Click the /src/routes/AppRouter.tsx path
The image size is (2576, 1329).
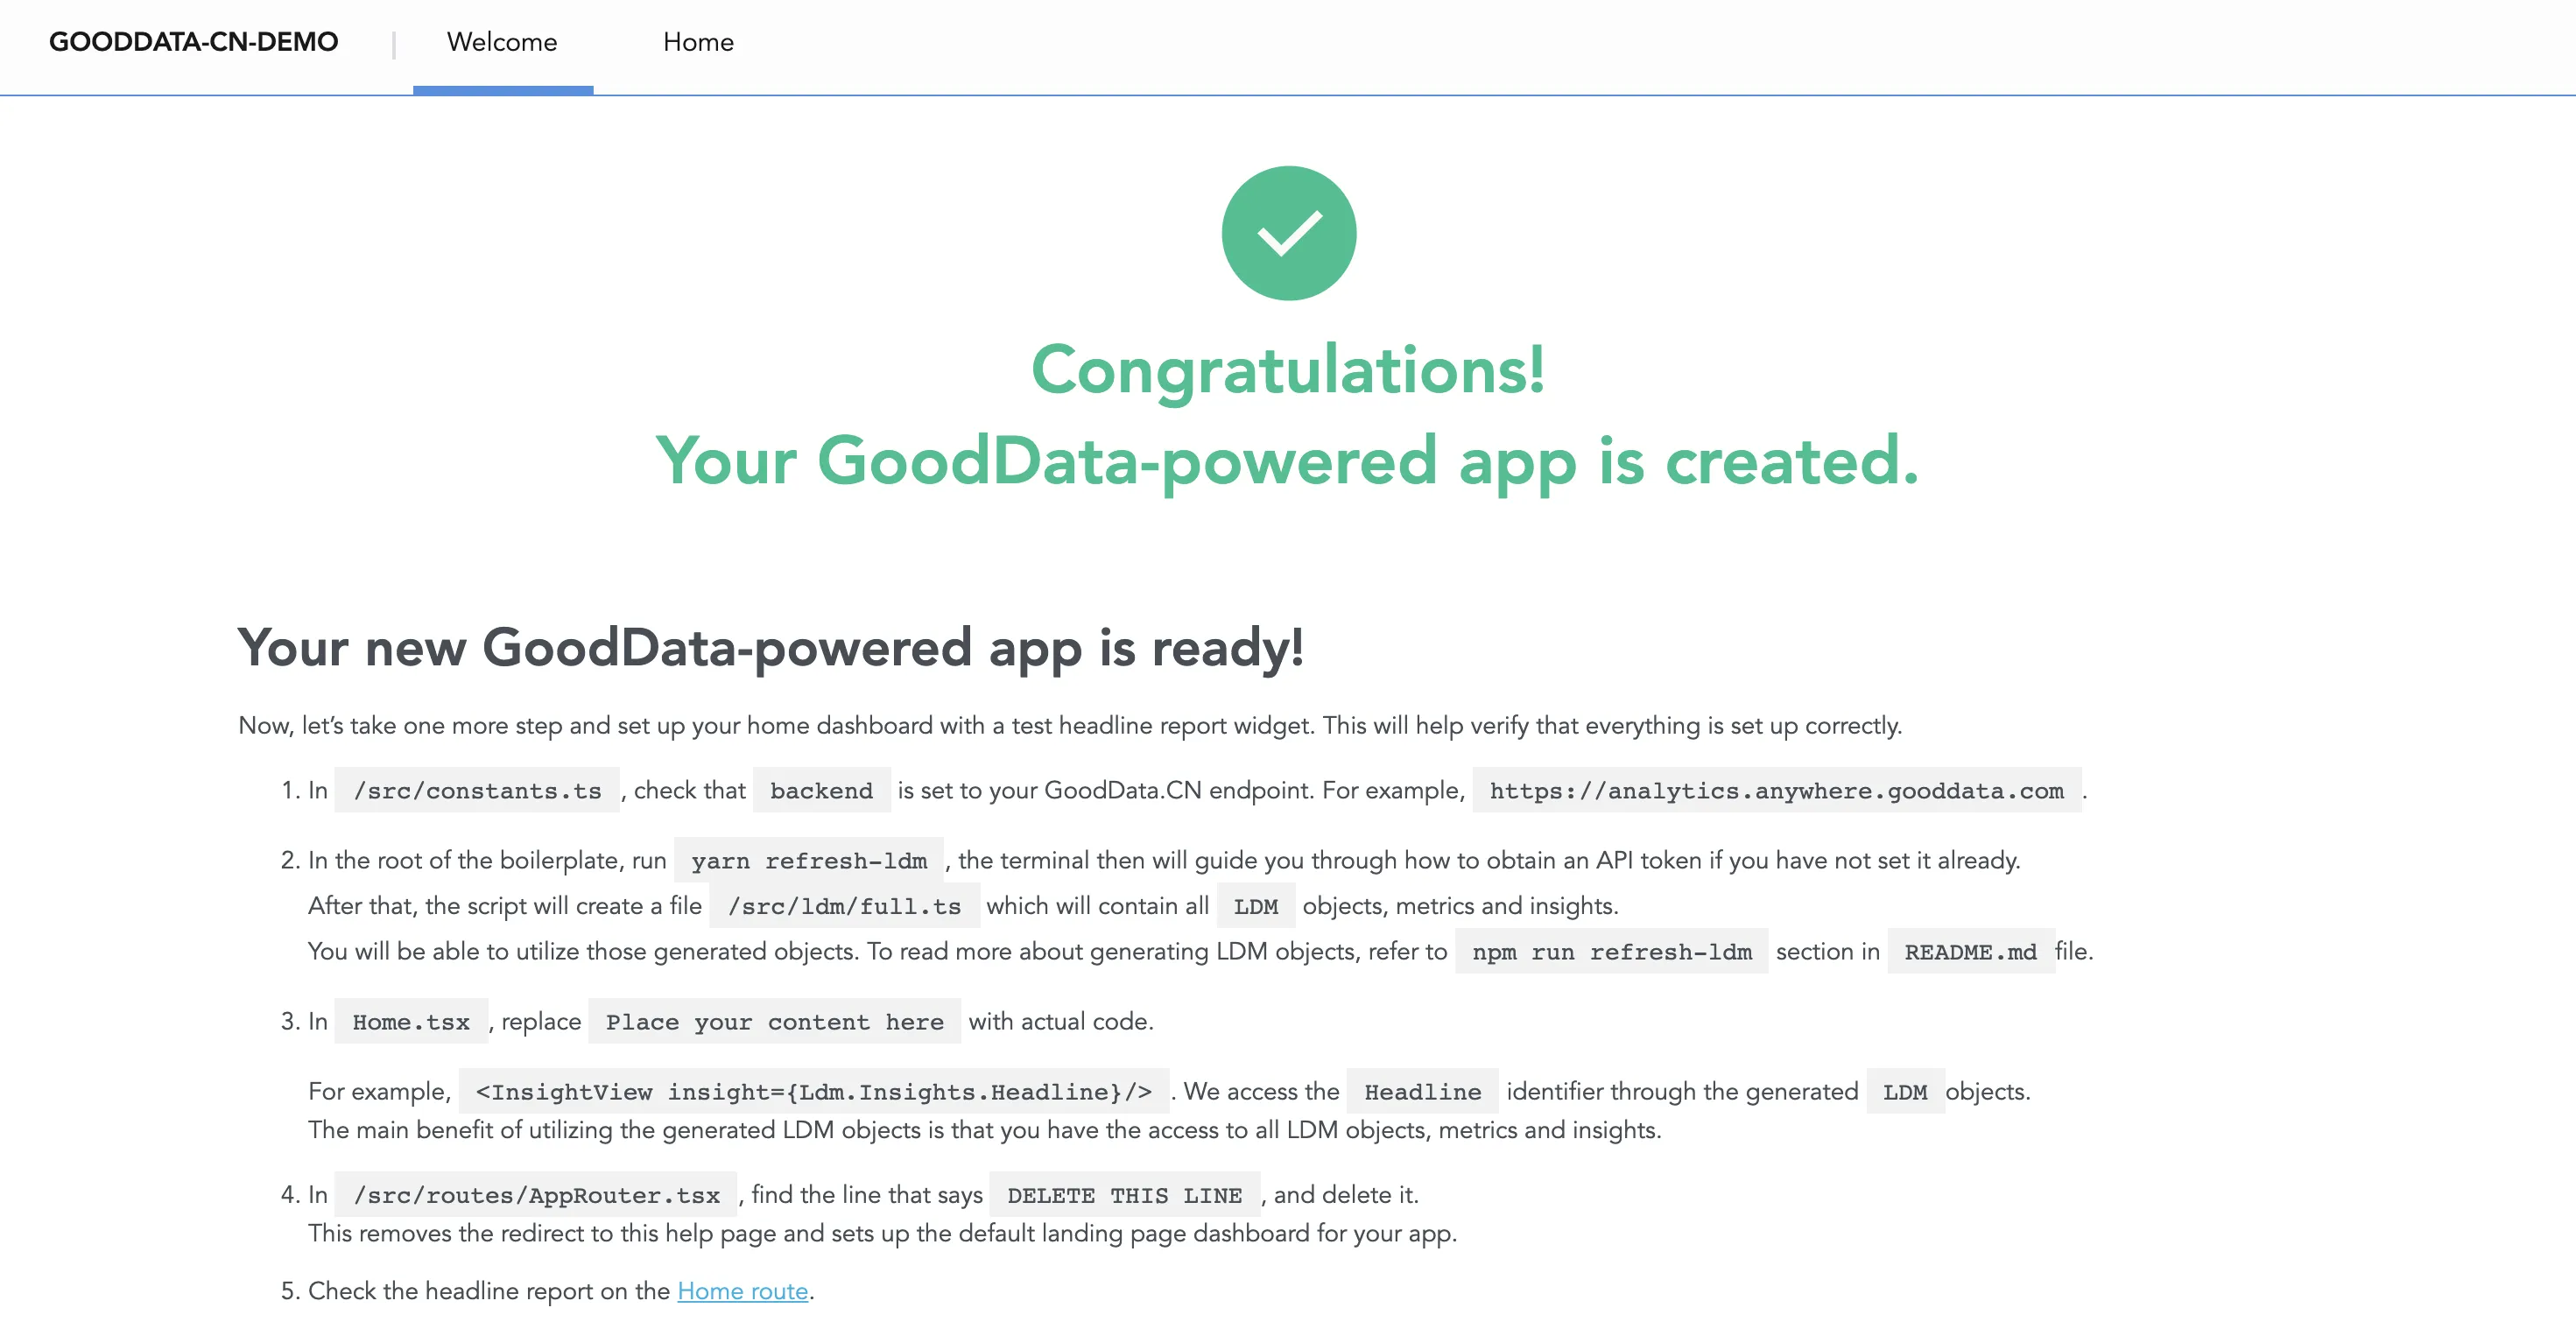click(536, 1194)
